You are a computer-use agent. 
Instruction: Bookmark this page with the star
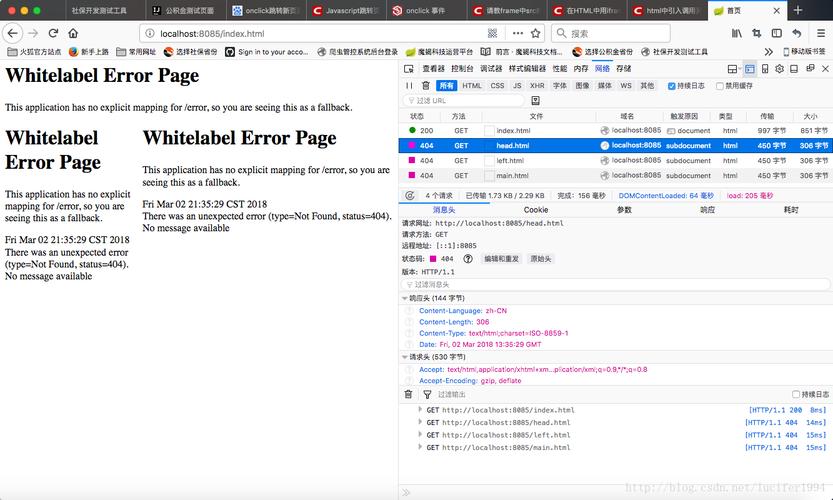pos(536,33)
